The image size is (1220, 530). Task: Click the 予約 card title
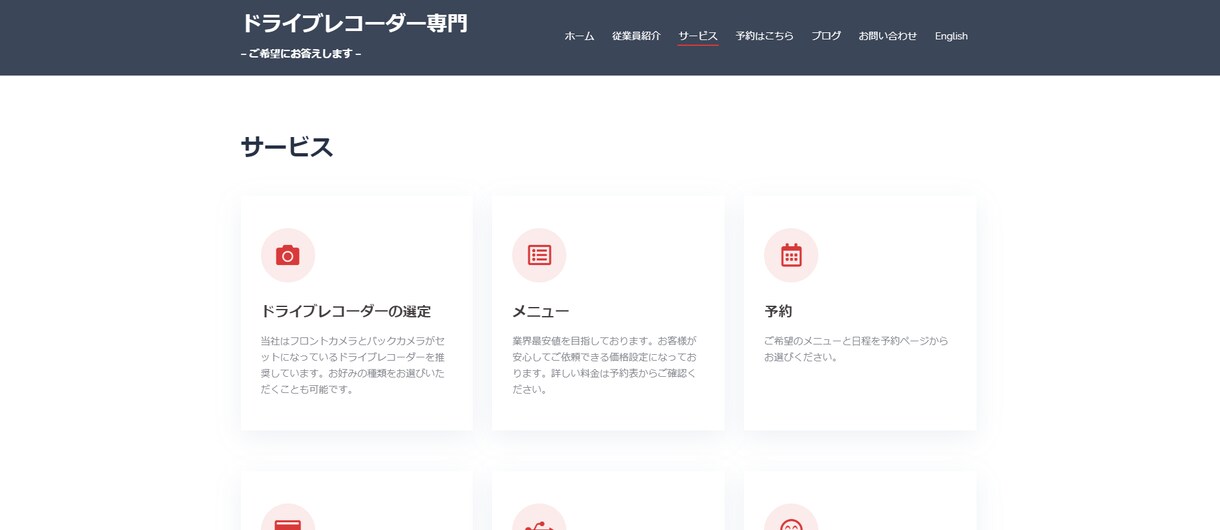pos(778,311)
